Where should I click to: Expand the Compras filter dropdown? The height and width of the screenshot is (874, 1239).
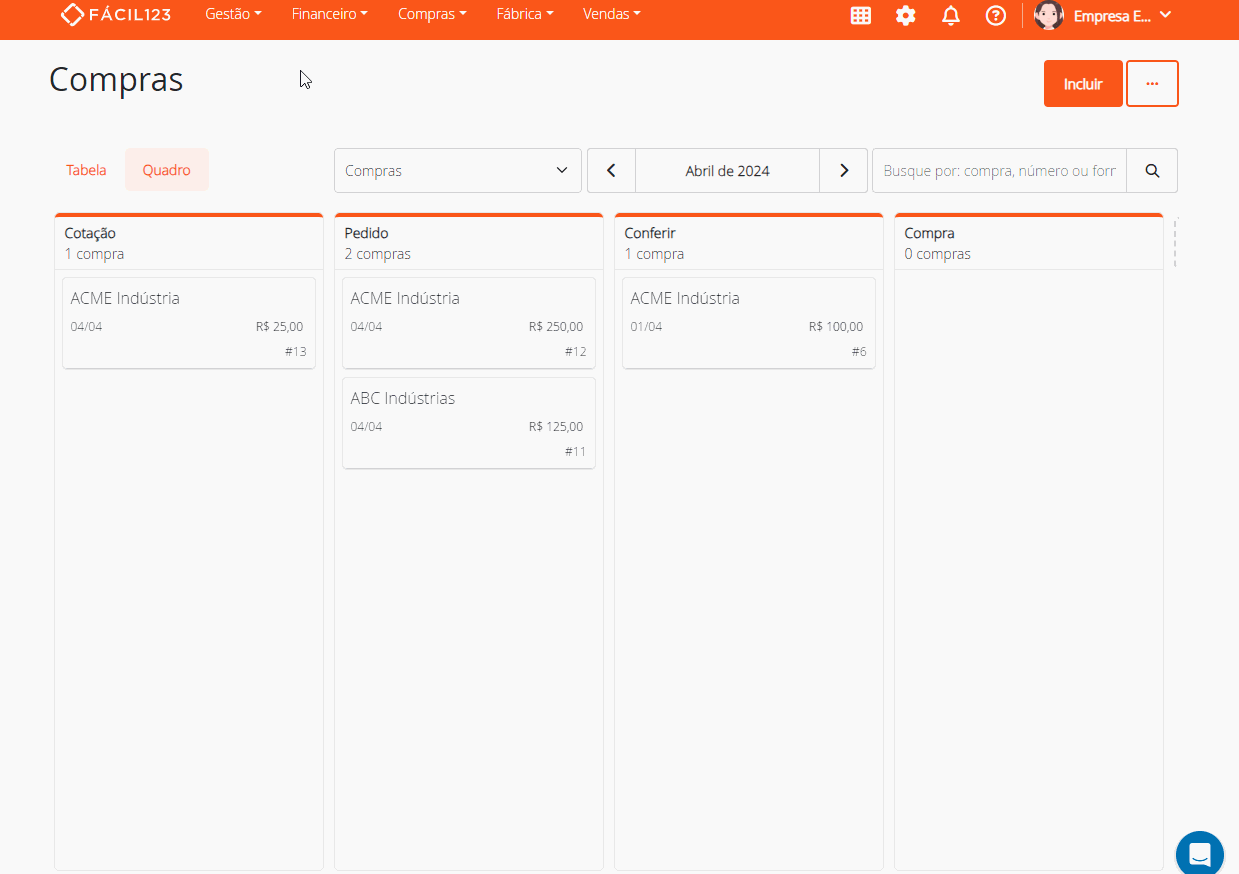pos(457,171)
